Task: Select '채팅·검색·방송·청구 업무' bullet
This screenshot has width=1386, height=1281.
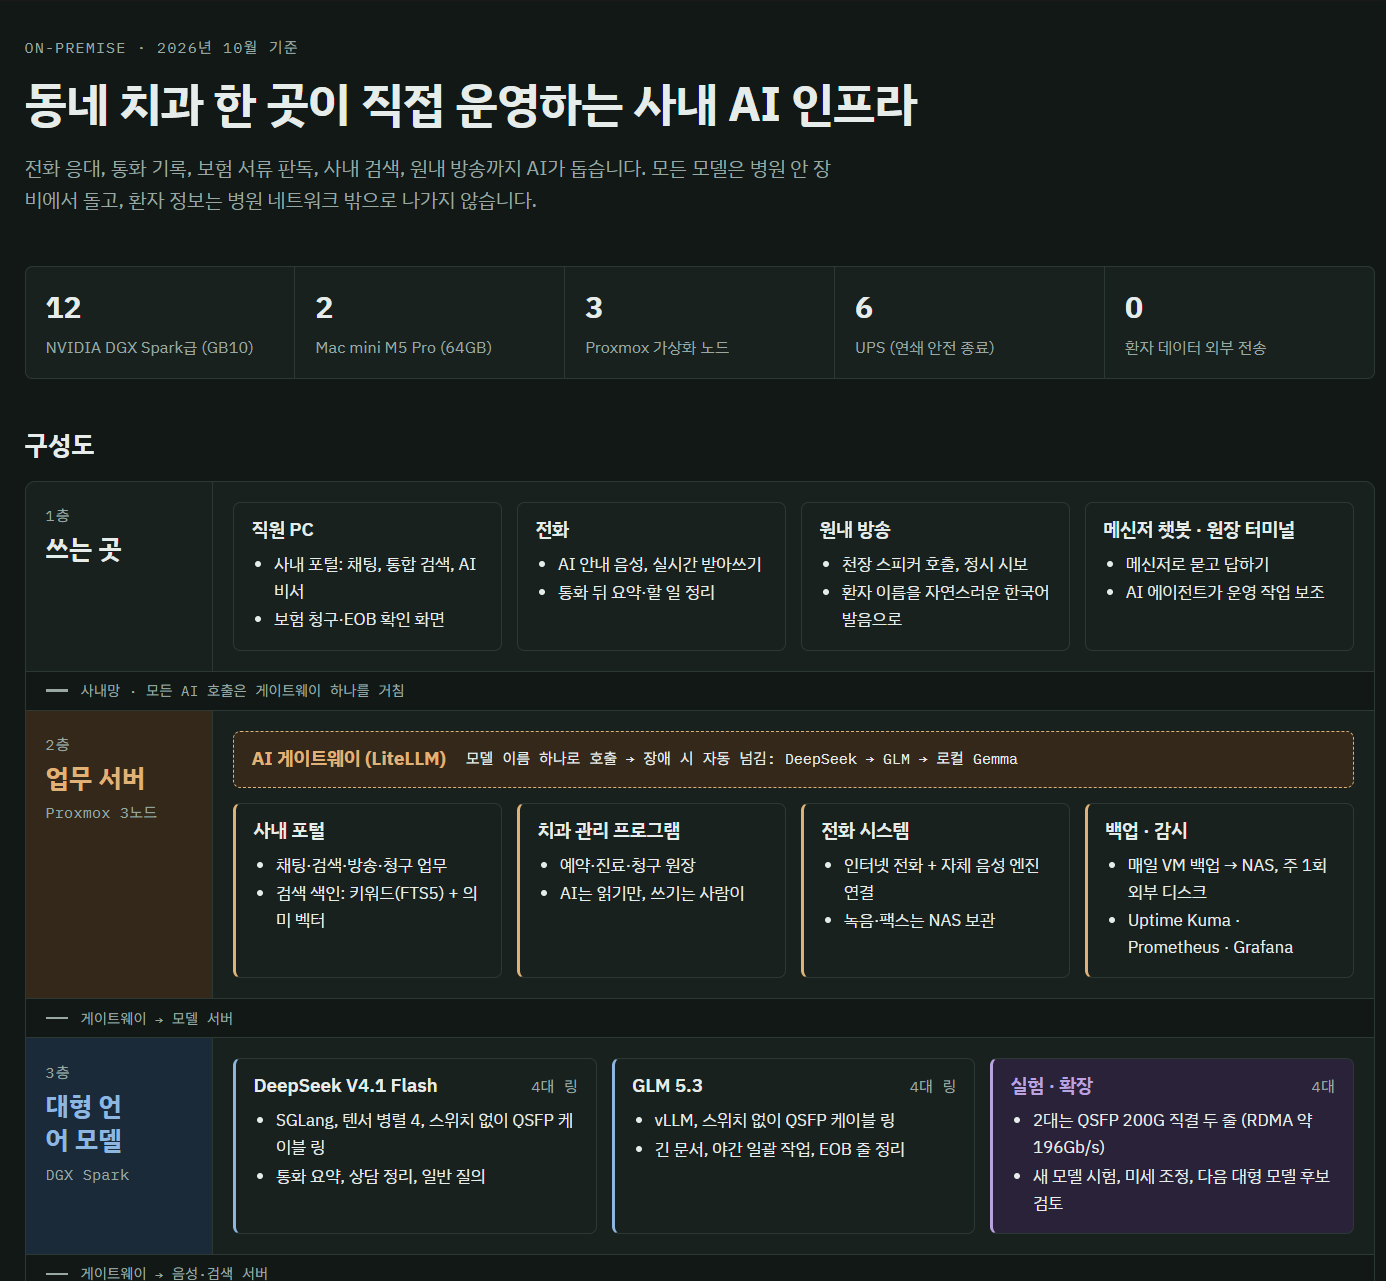Action: tap(361, 866)
